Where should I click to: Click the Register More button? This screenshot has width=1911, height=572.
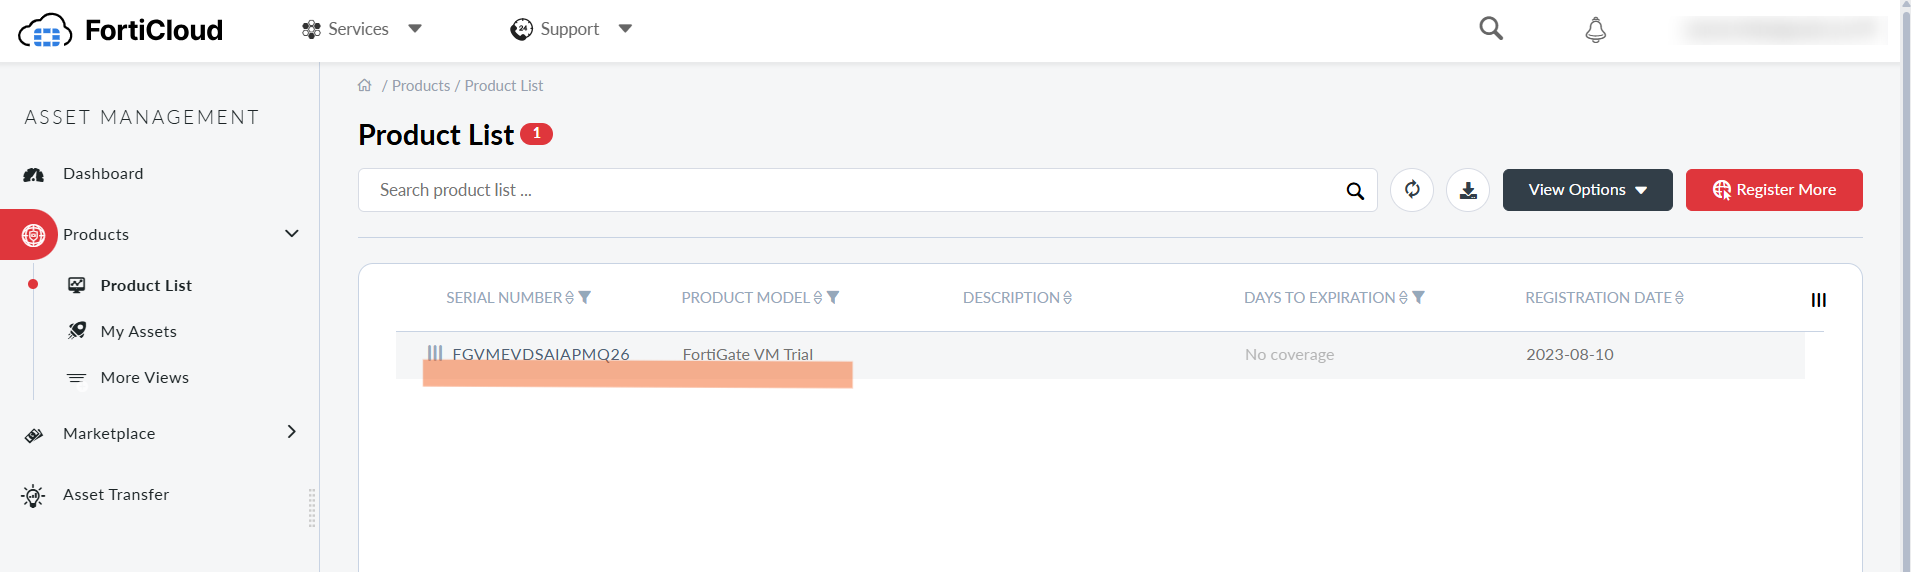(x=1774, y=190)
